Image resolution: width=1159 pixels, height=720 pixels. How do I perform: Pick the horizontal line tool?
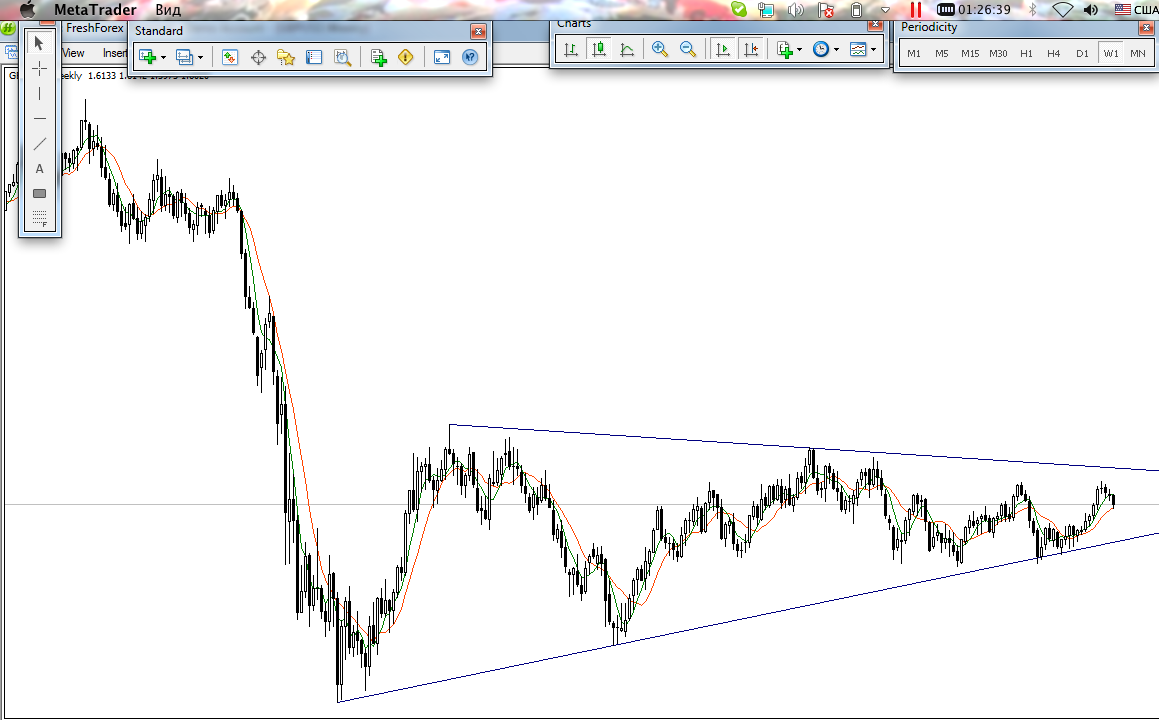coord(39,118)
